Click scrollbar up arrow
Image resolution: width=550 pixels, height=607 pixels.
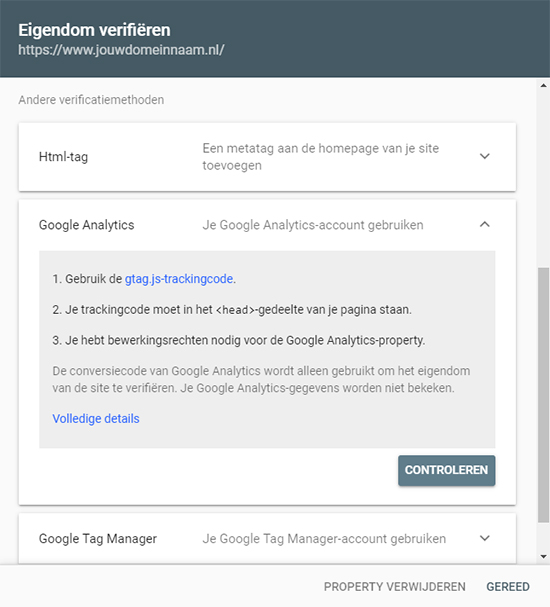pos(543,86)
